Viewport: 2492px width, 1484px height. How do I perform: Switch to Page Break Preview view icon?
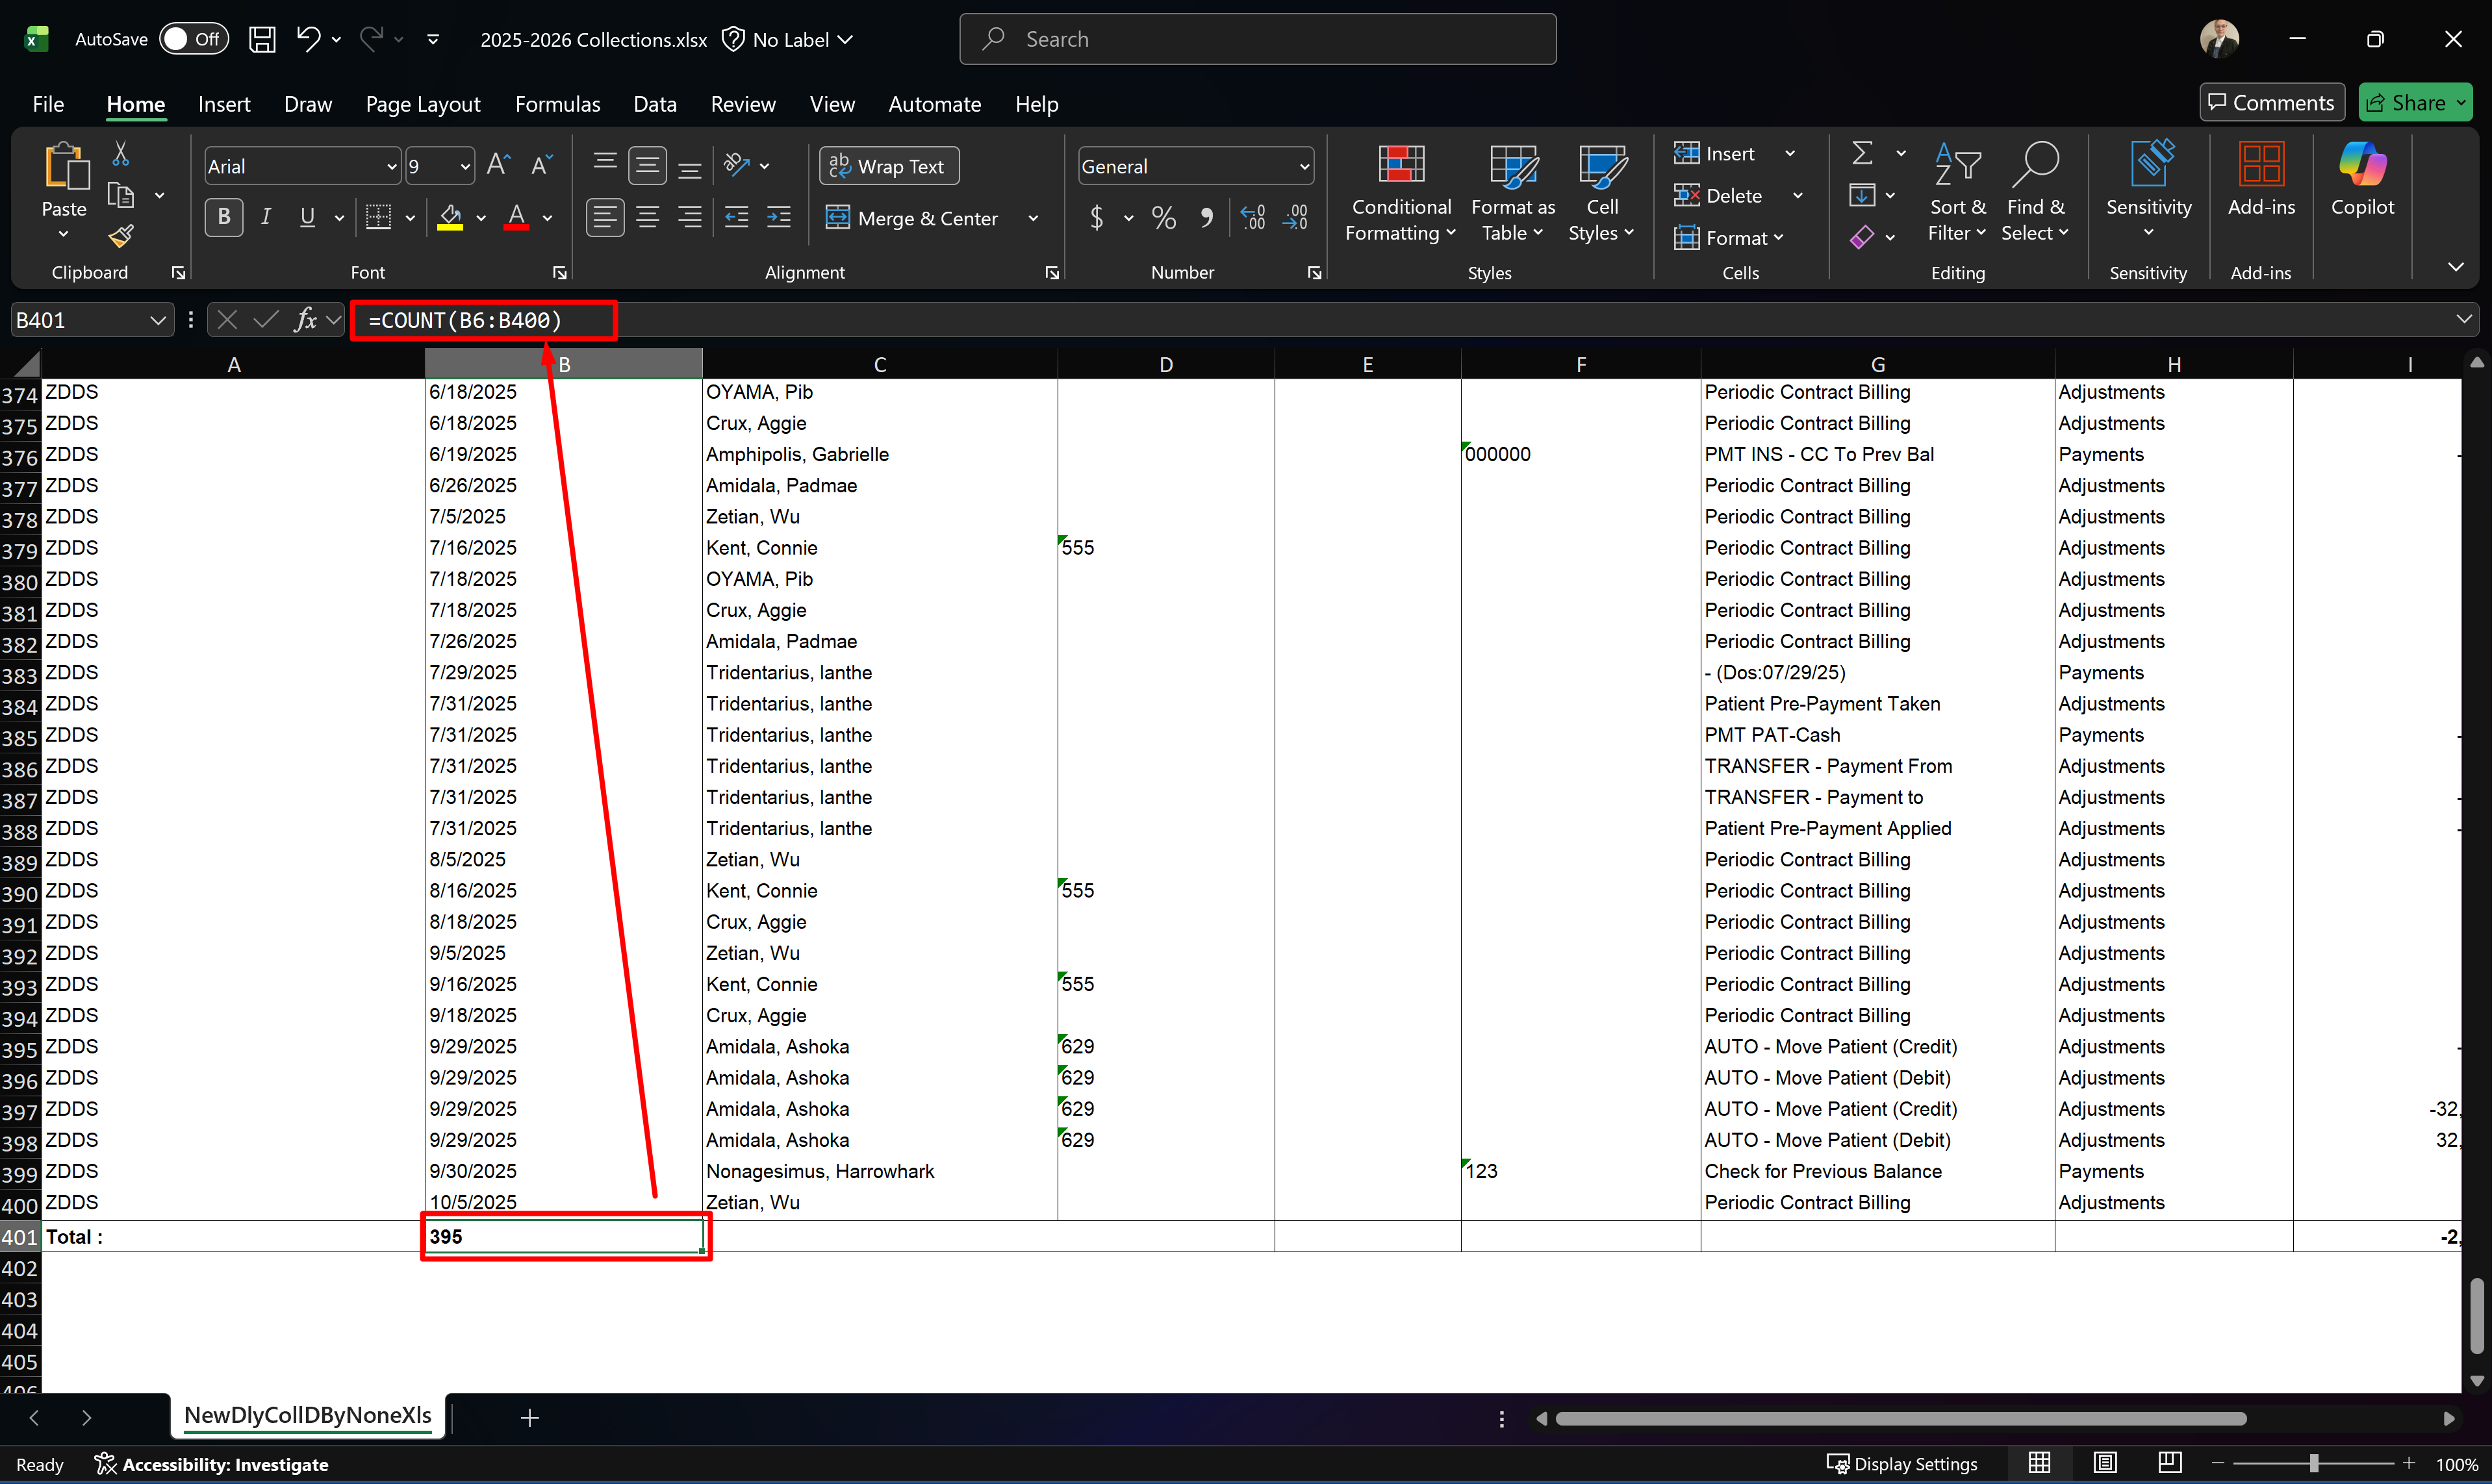pyautogui.click(x=2169, y=1463)
